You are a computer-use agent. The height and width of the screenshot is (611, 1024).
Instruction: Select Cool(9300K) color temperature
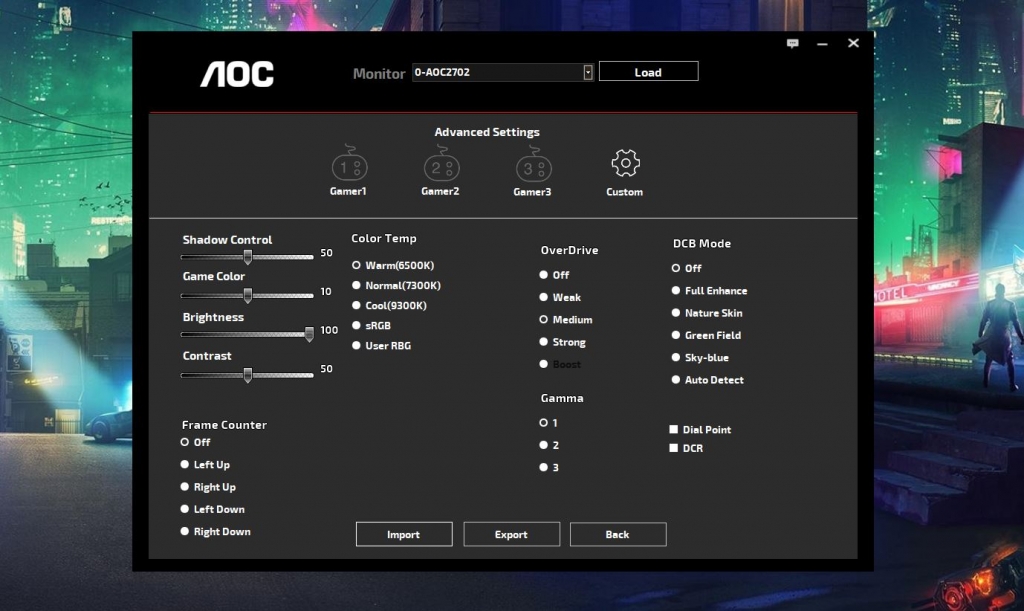[x=356, y=306]
